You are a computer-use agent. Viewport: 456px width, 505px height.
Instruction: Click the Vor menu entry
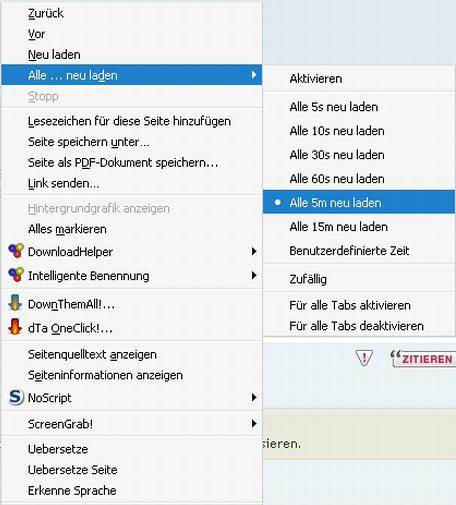132,34
